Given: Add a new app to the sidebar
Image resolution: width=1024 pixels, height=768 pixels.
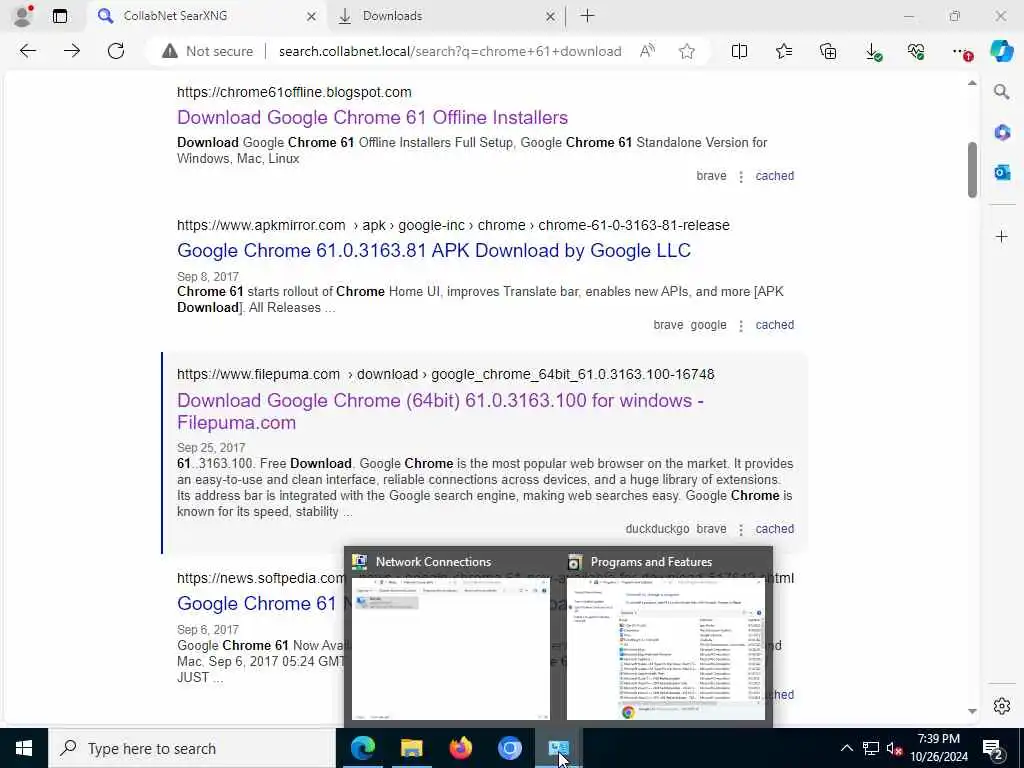Looking at the screenshot, I should [x=1001, y=236].
